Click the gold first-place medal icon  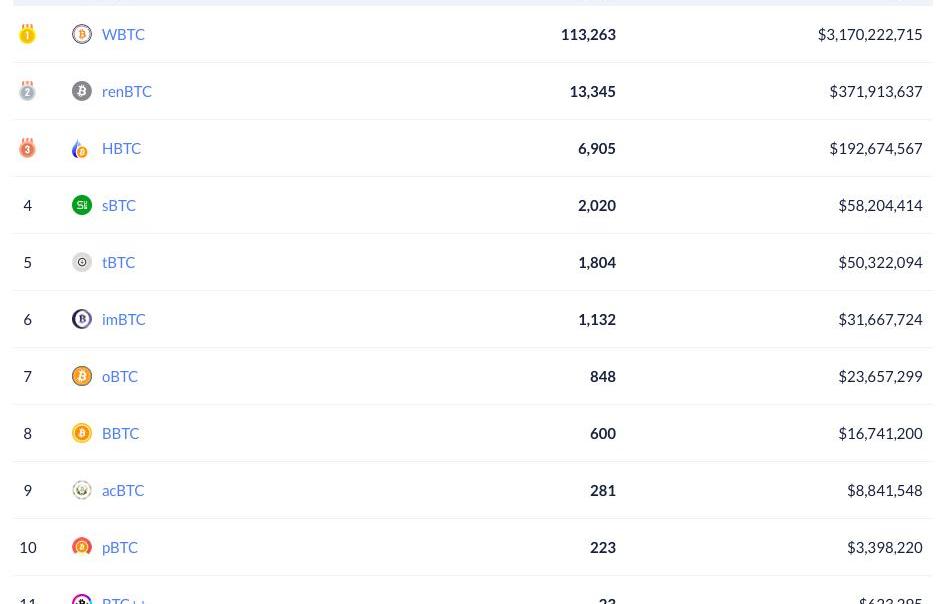(27, 34)
